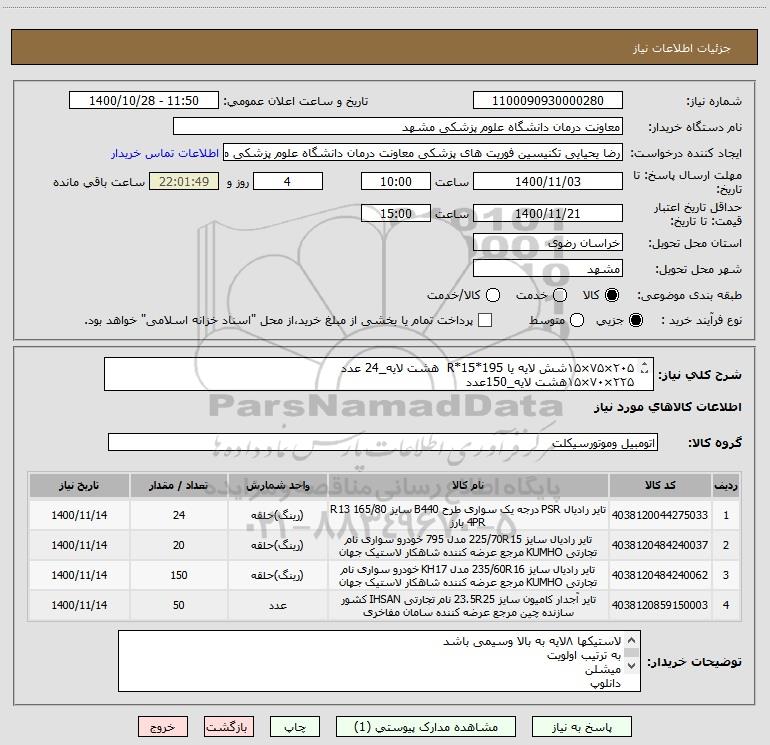
Task: Click quantity 50 cell in row 4
Action: tap(179, 605)
